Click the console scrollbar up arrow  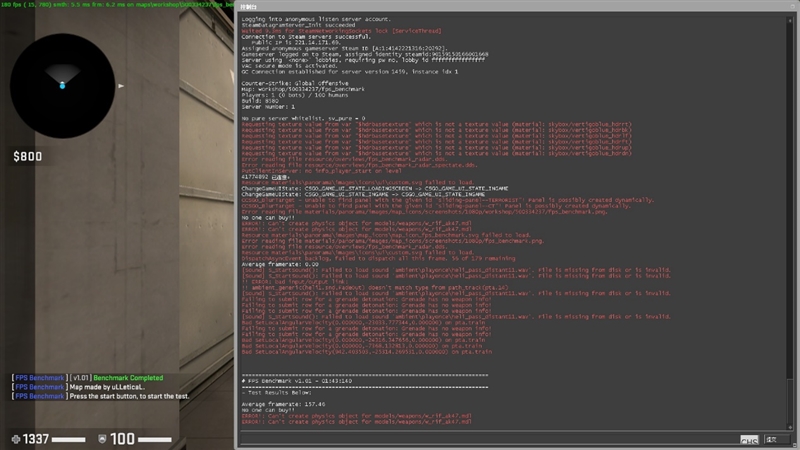790,21
